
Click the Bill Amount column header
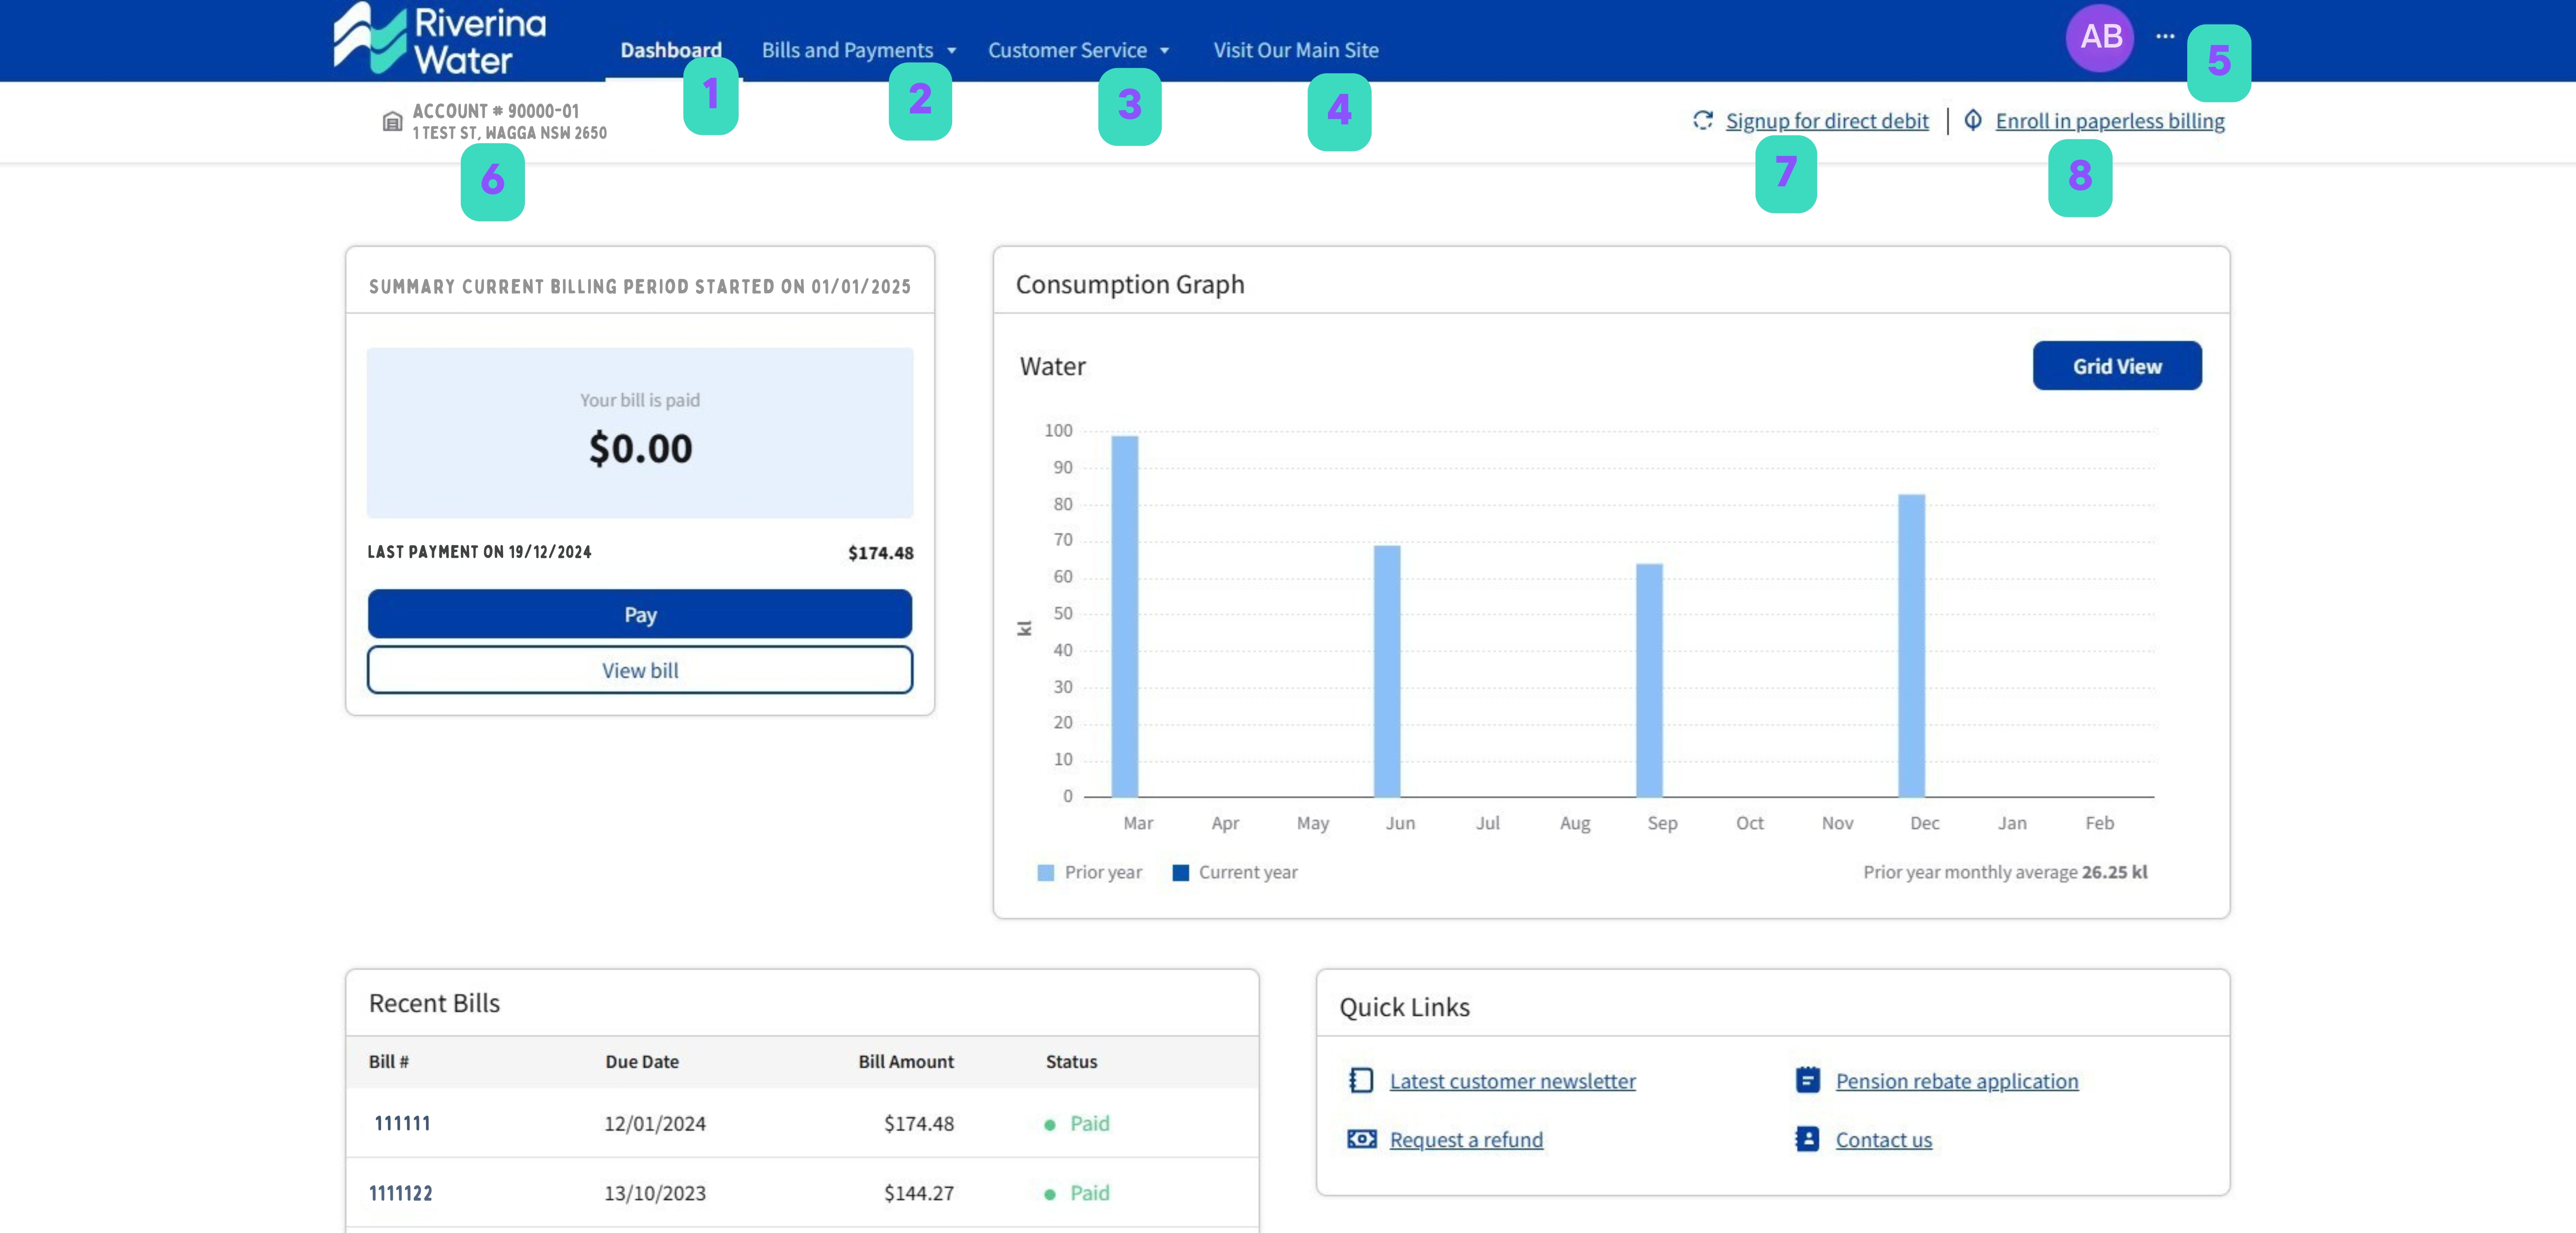[906, 1061]
